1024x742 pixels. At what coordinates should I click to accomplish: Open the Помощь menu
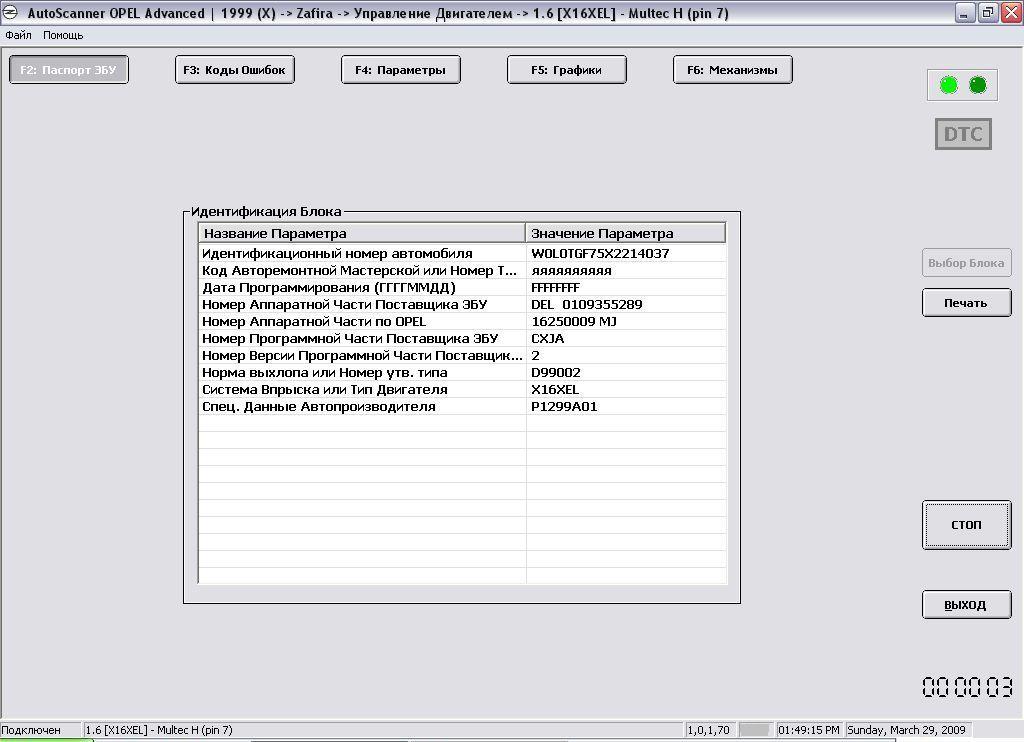click(x=63, y=35)
